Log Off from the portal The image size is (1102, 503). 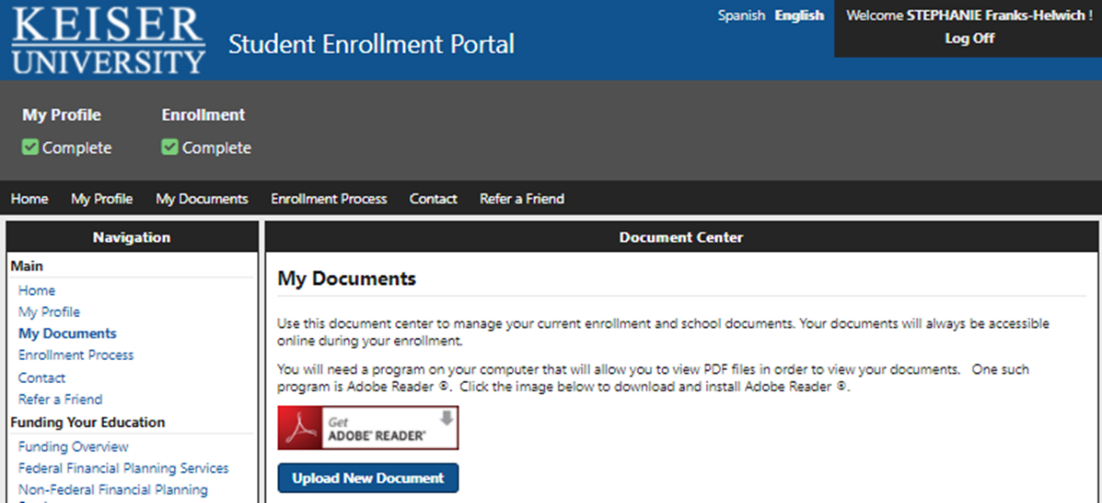click(969, 39)
